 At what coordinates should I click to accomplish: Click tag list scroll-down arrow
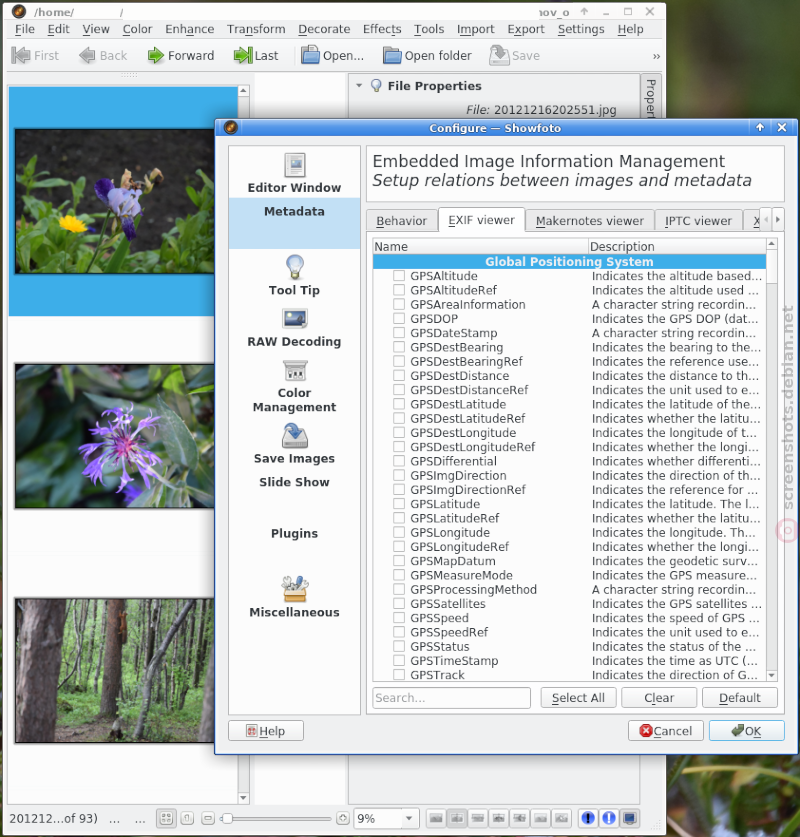coord(771,675)
